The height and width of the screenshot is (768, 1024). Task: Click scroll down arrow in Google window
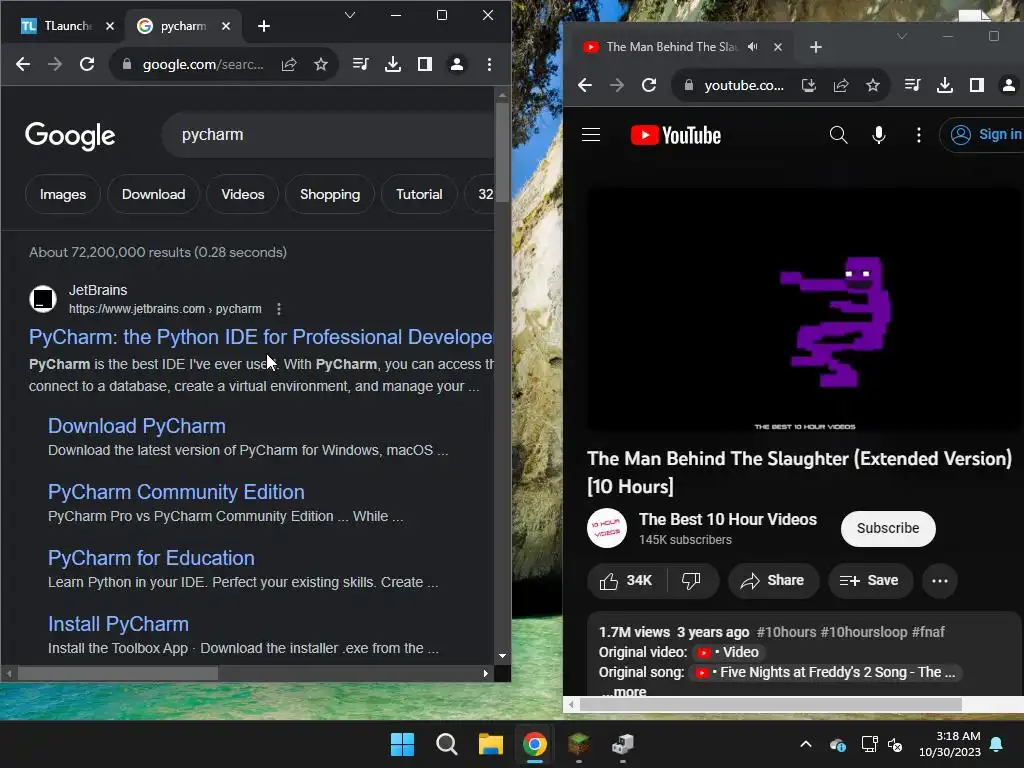click(502, 656)
